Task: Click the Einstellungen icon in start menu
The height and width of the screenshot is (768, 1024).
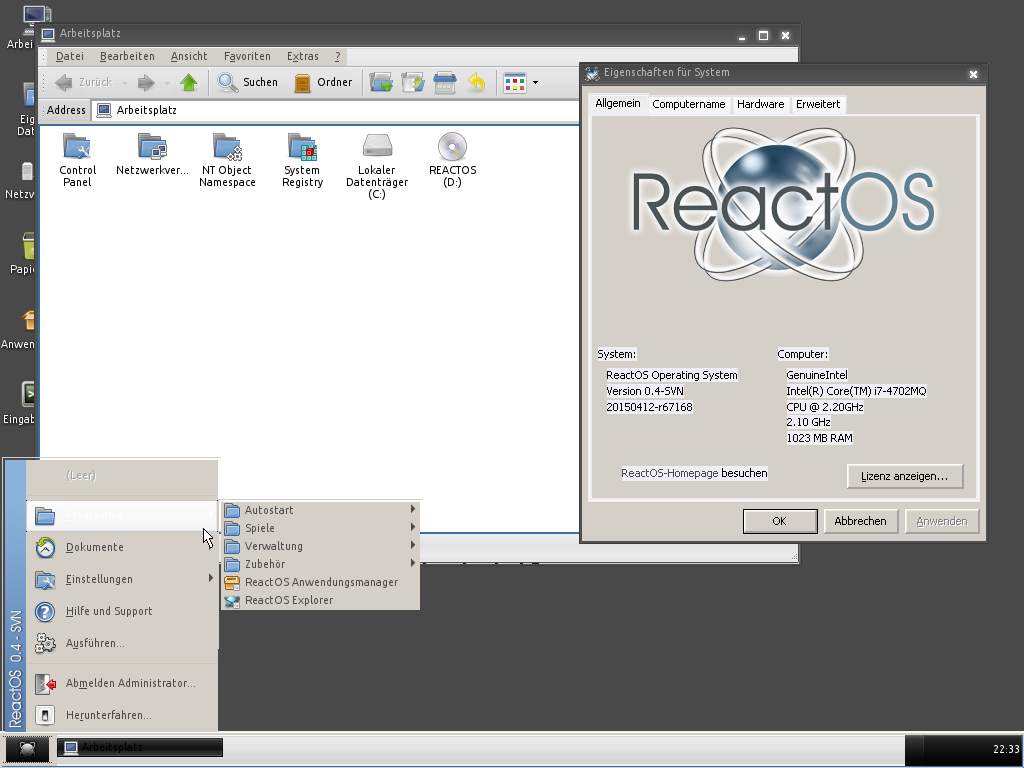Action: point(45,579)
